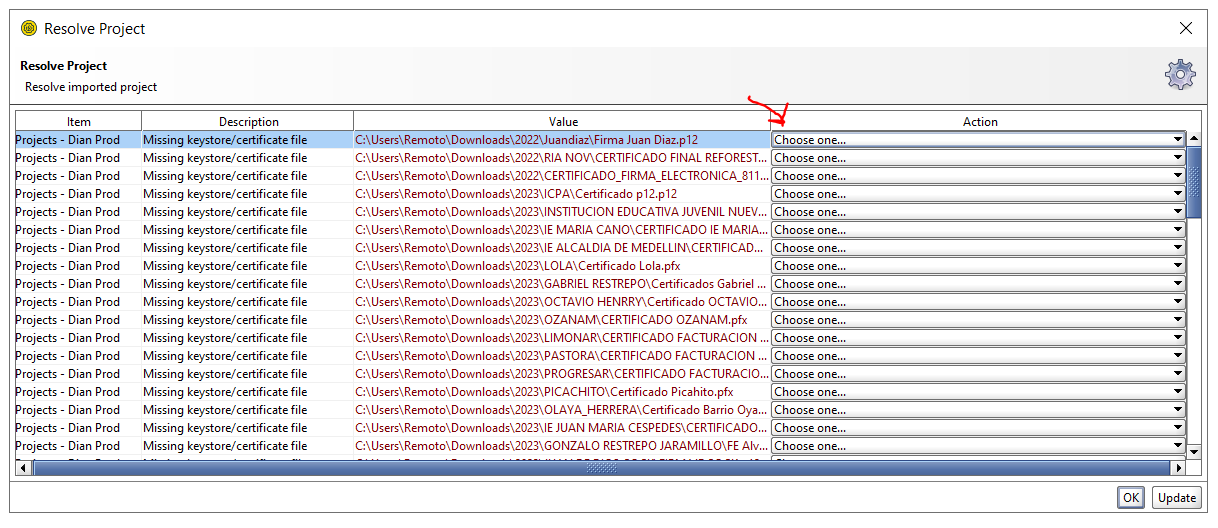Click the SoapUI logo icon in title bar

pos(28,29)
